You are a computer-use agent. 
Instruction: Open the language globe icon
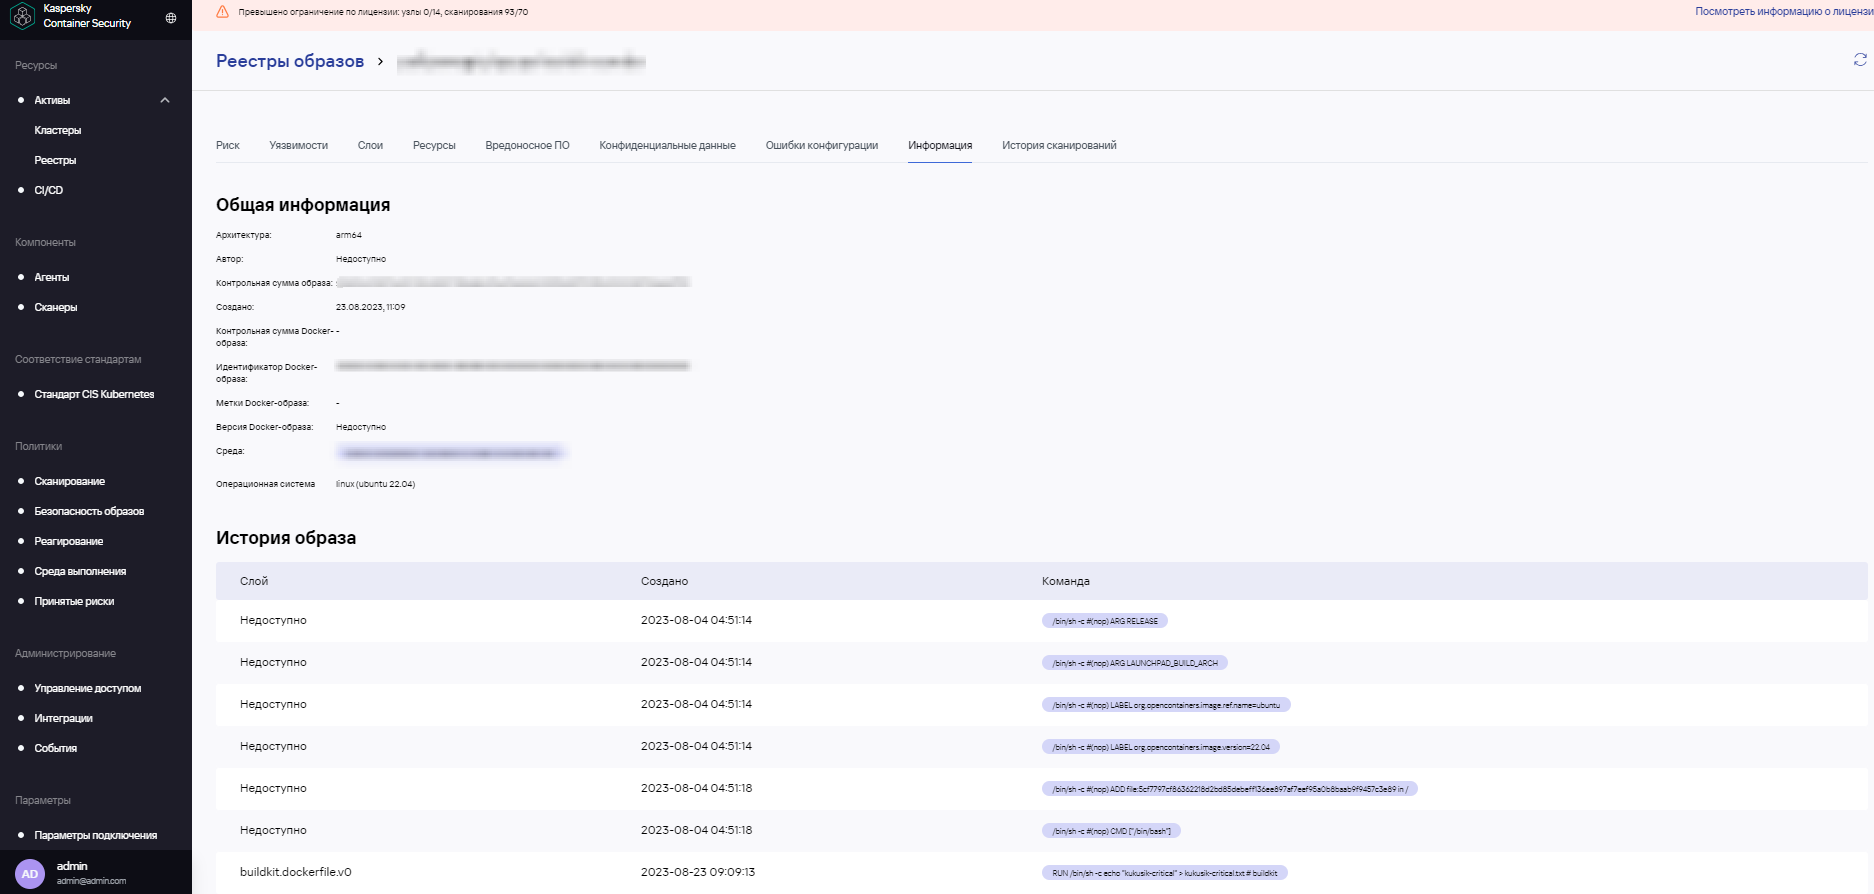pyautogui.click(x=171, y=18)
